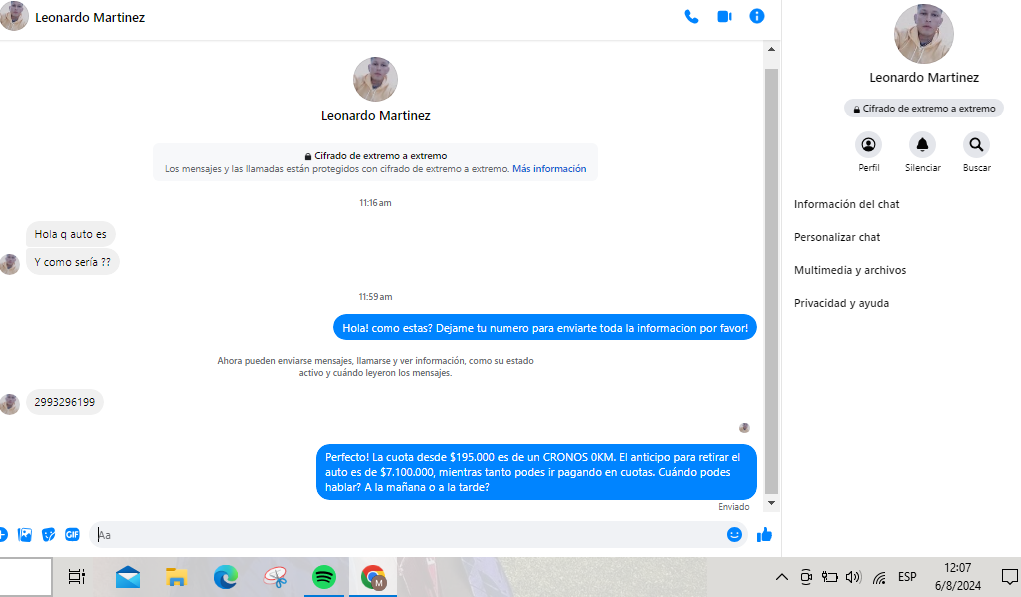Send a thumbs-up like
Screen dimensions: 1021x597
(x=765, y=534)
